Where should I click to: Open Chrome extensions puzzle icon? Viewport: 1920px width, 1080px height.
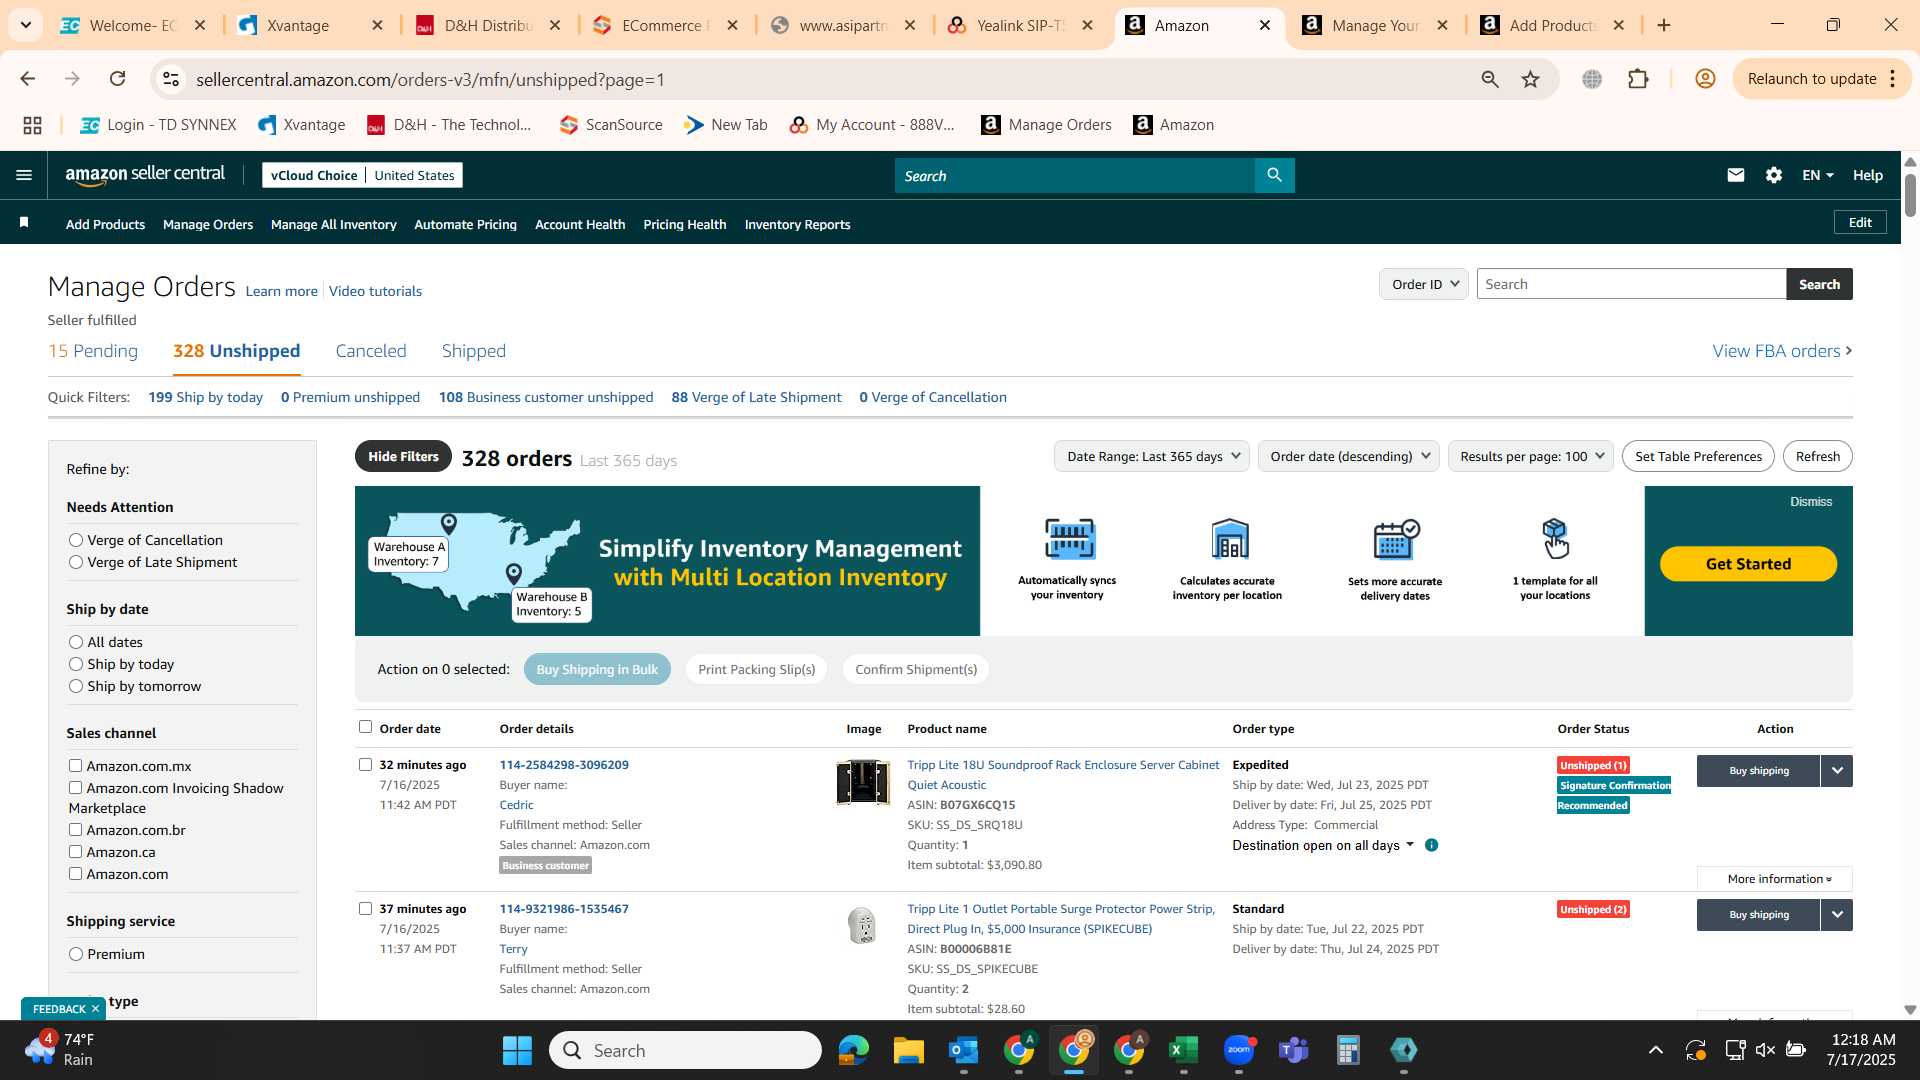[1638, 79]
